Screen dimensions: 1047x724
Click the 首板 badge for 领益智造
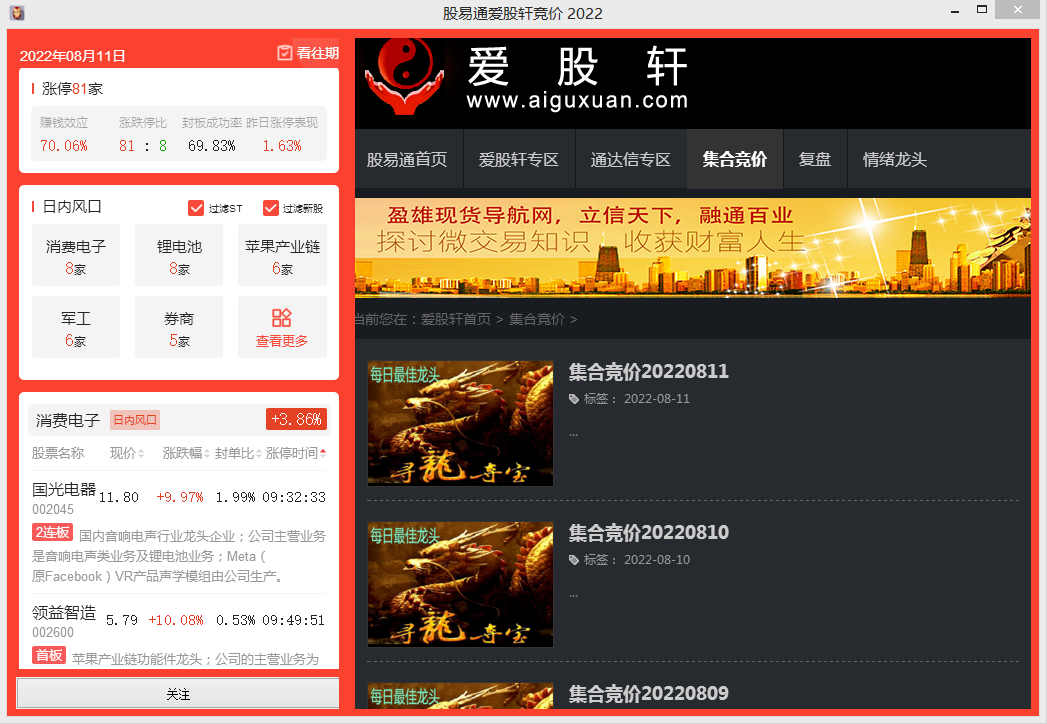(x=49, y=656)
